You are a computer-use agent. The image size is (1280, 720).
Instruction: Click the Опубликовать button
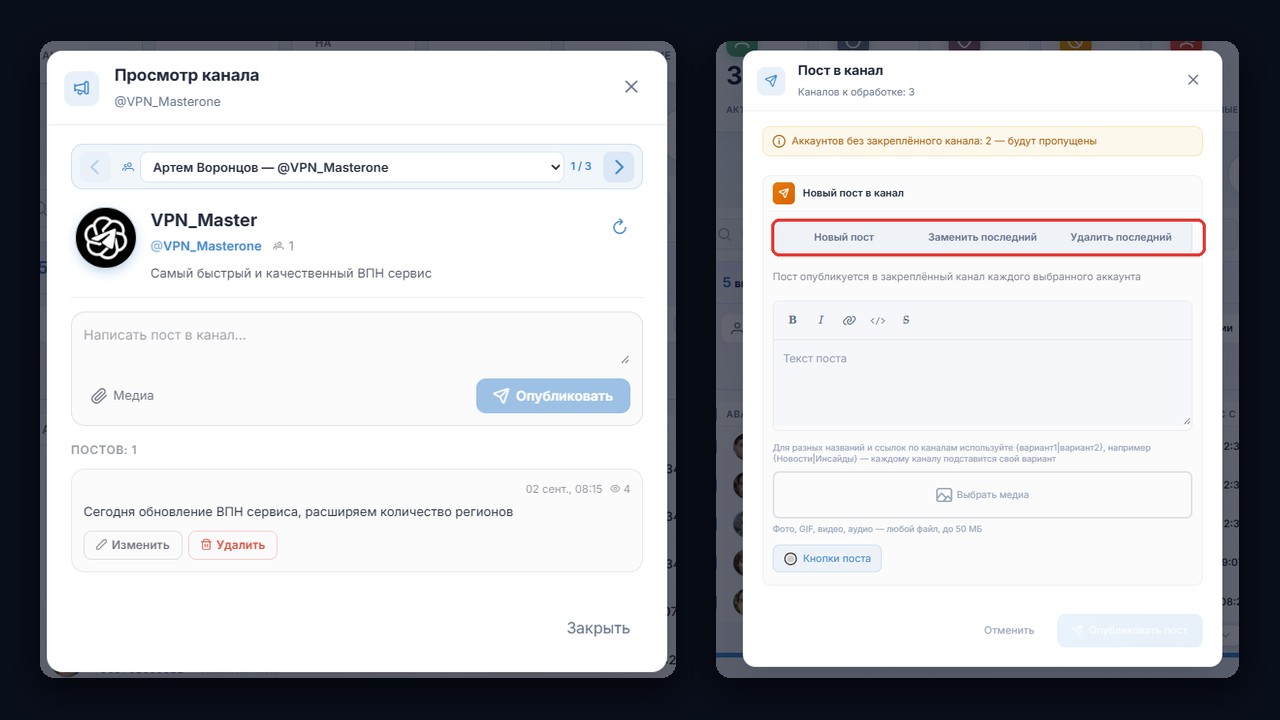[x=553, y=396]
